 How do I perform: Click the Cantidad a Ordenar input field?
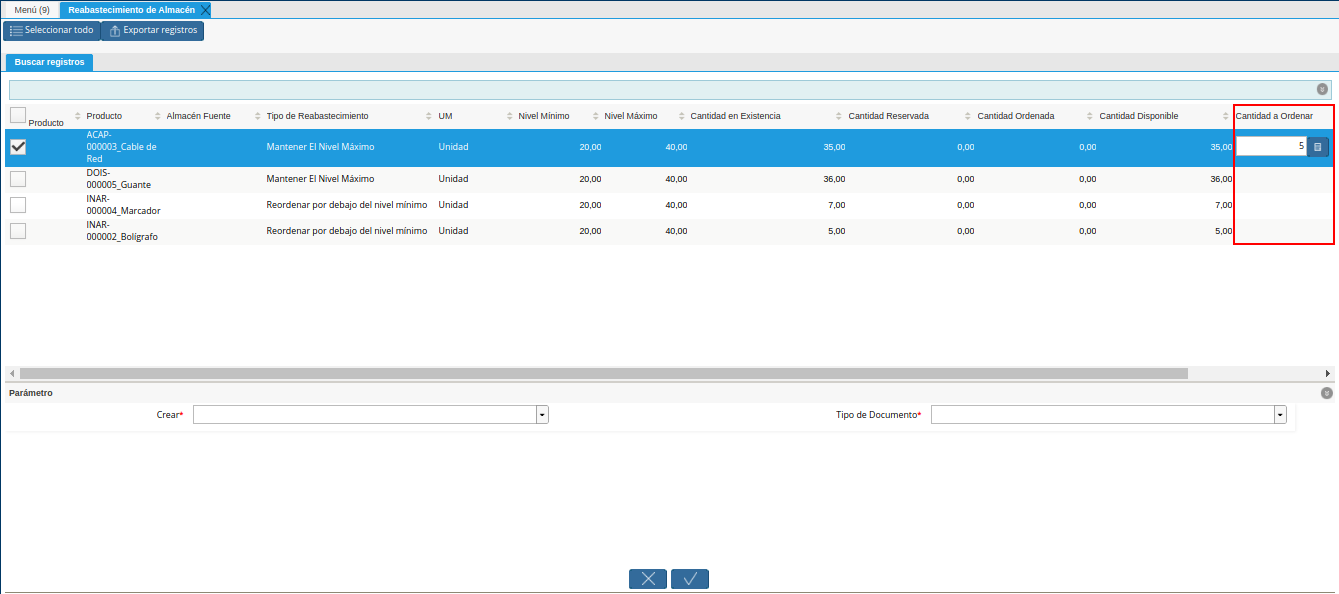coord(1271,147)
